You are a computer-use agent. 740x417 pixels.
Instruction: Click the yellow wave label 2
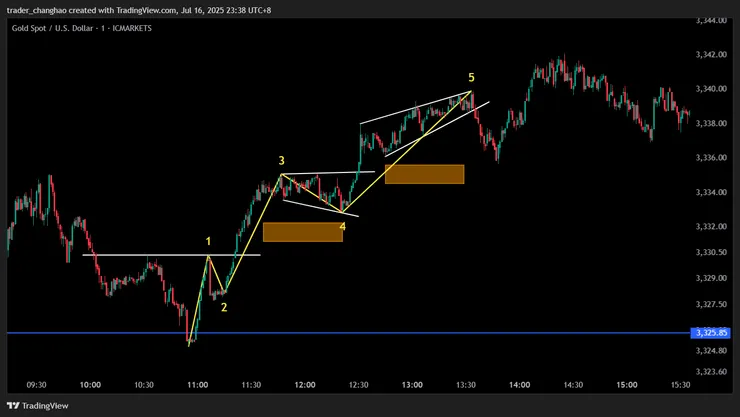point(224,308)
